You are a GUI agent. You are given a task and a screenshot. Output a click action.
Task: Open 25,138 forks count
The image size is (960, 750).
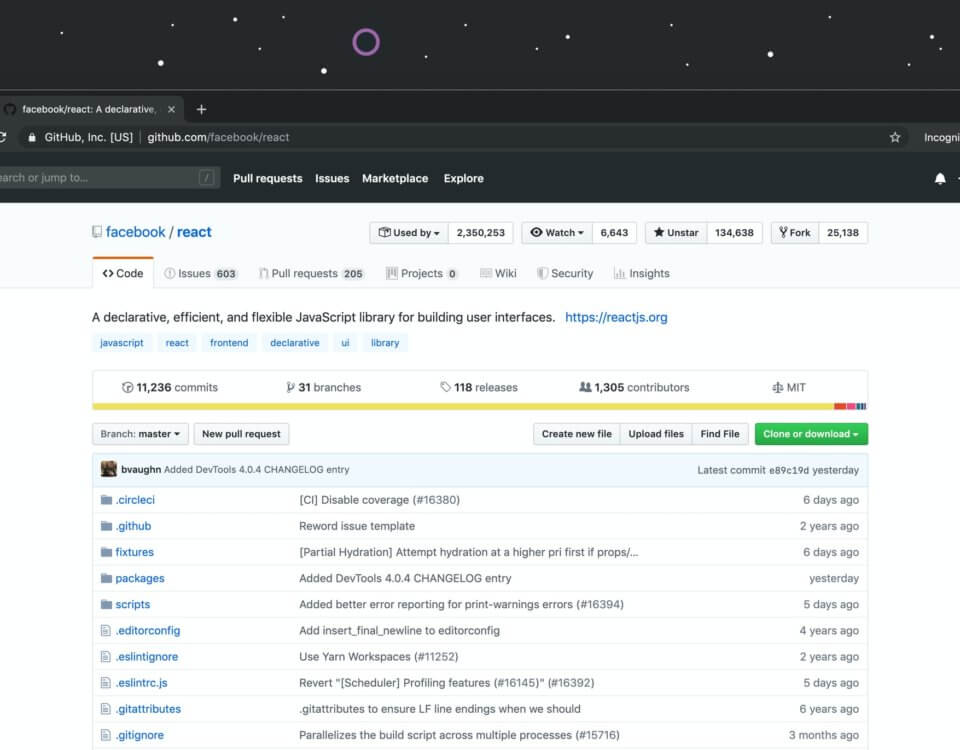point(842,233)
